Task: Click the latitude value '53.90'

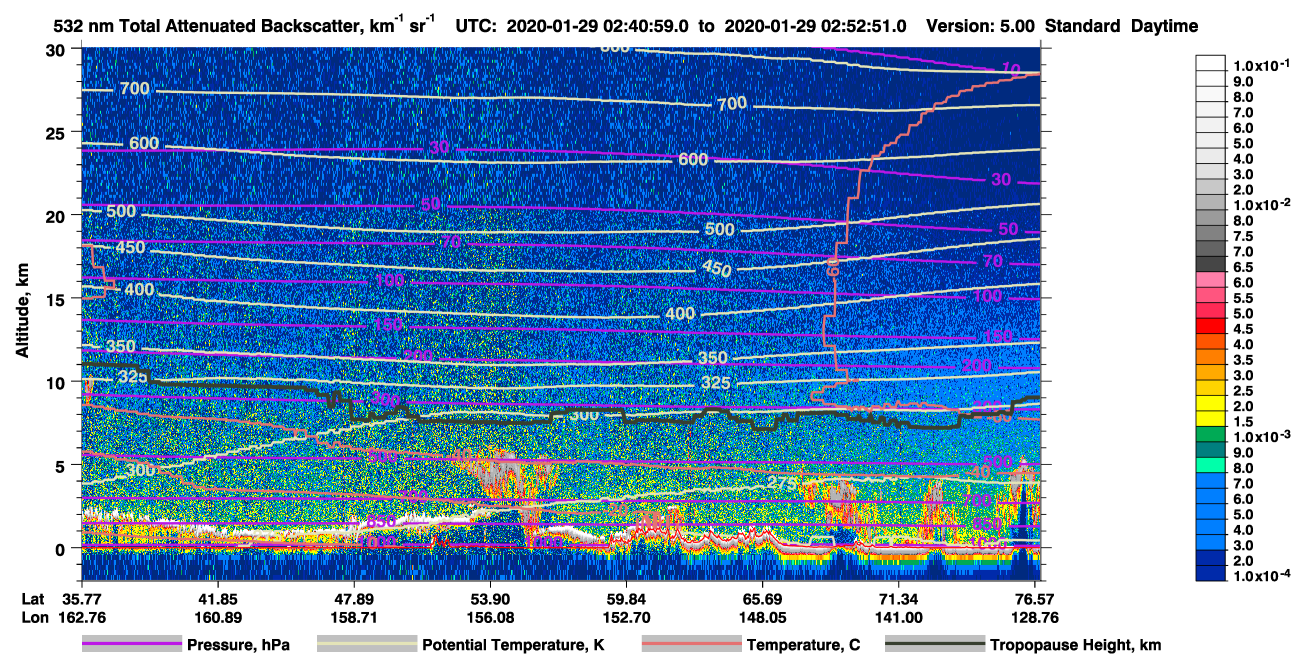Action: (490, 599)
